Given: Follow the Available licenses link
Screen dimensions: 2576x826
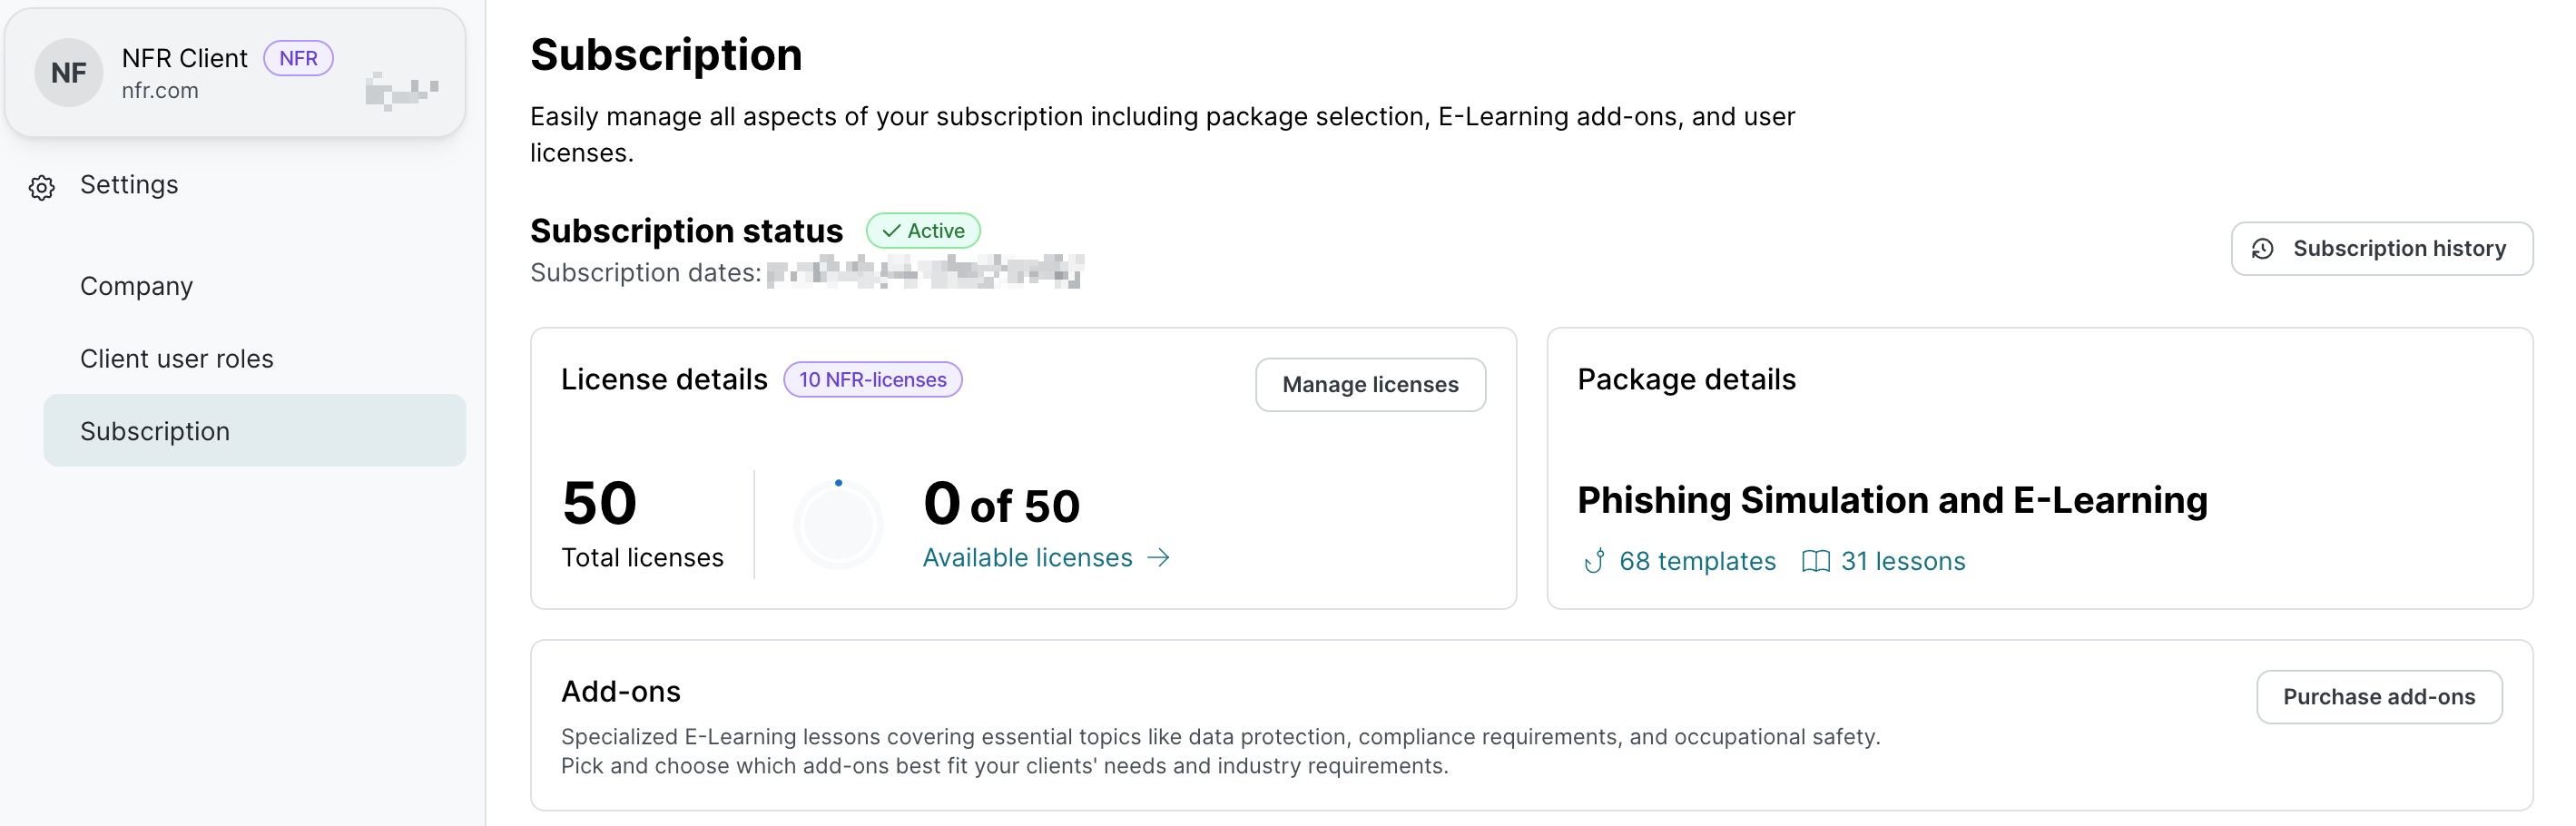Looking at the screenshot, I should tap(1027, 558).
